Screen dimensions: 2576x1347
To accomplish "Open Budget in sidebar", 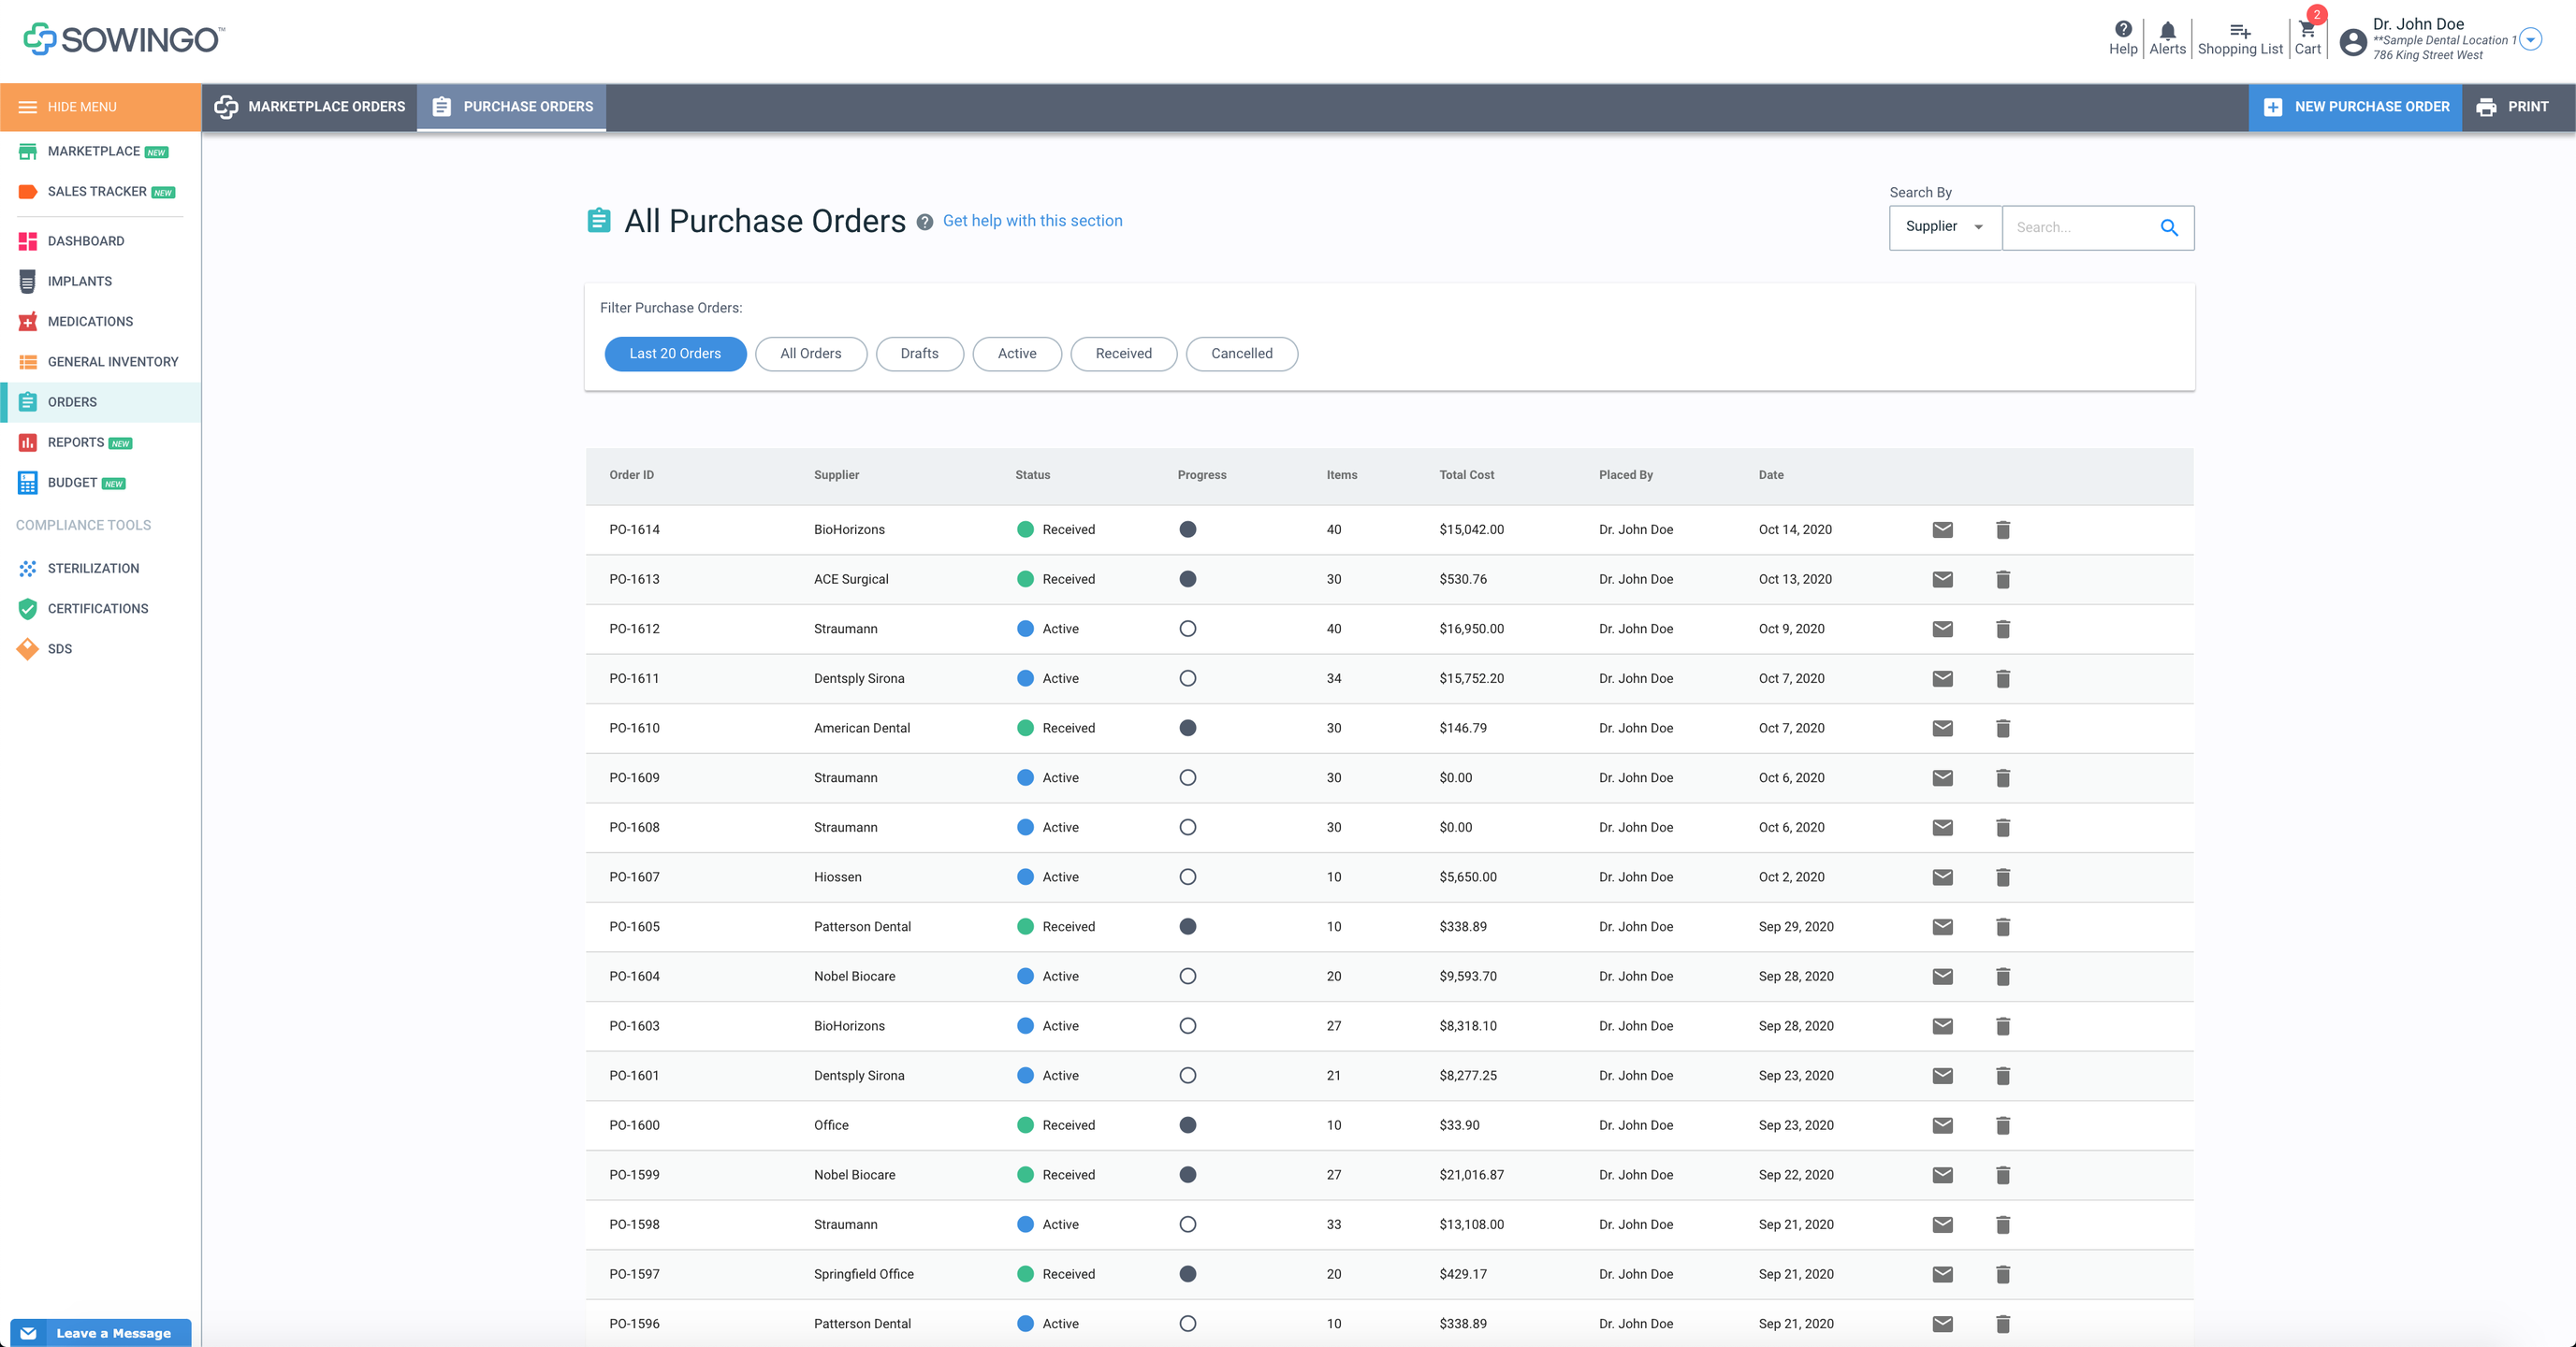I will click(100, 483).
